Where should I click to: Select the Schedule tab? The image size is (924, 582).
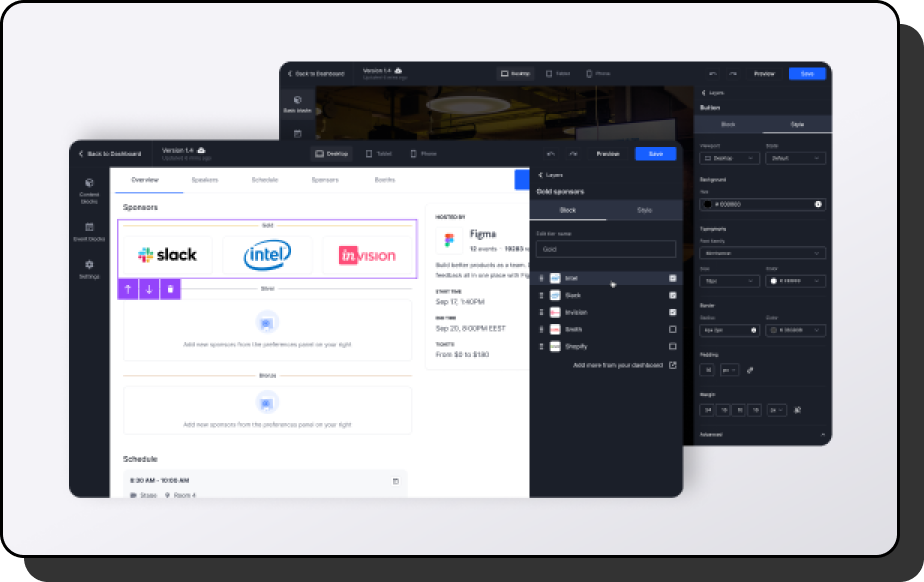click(x=265, y=180)
